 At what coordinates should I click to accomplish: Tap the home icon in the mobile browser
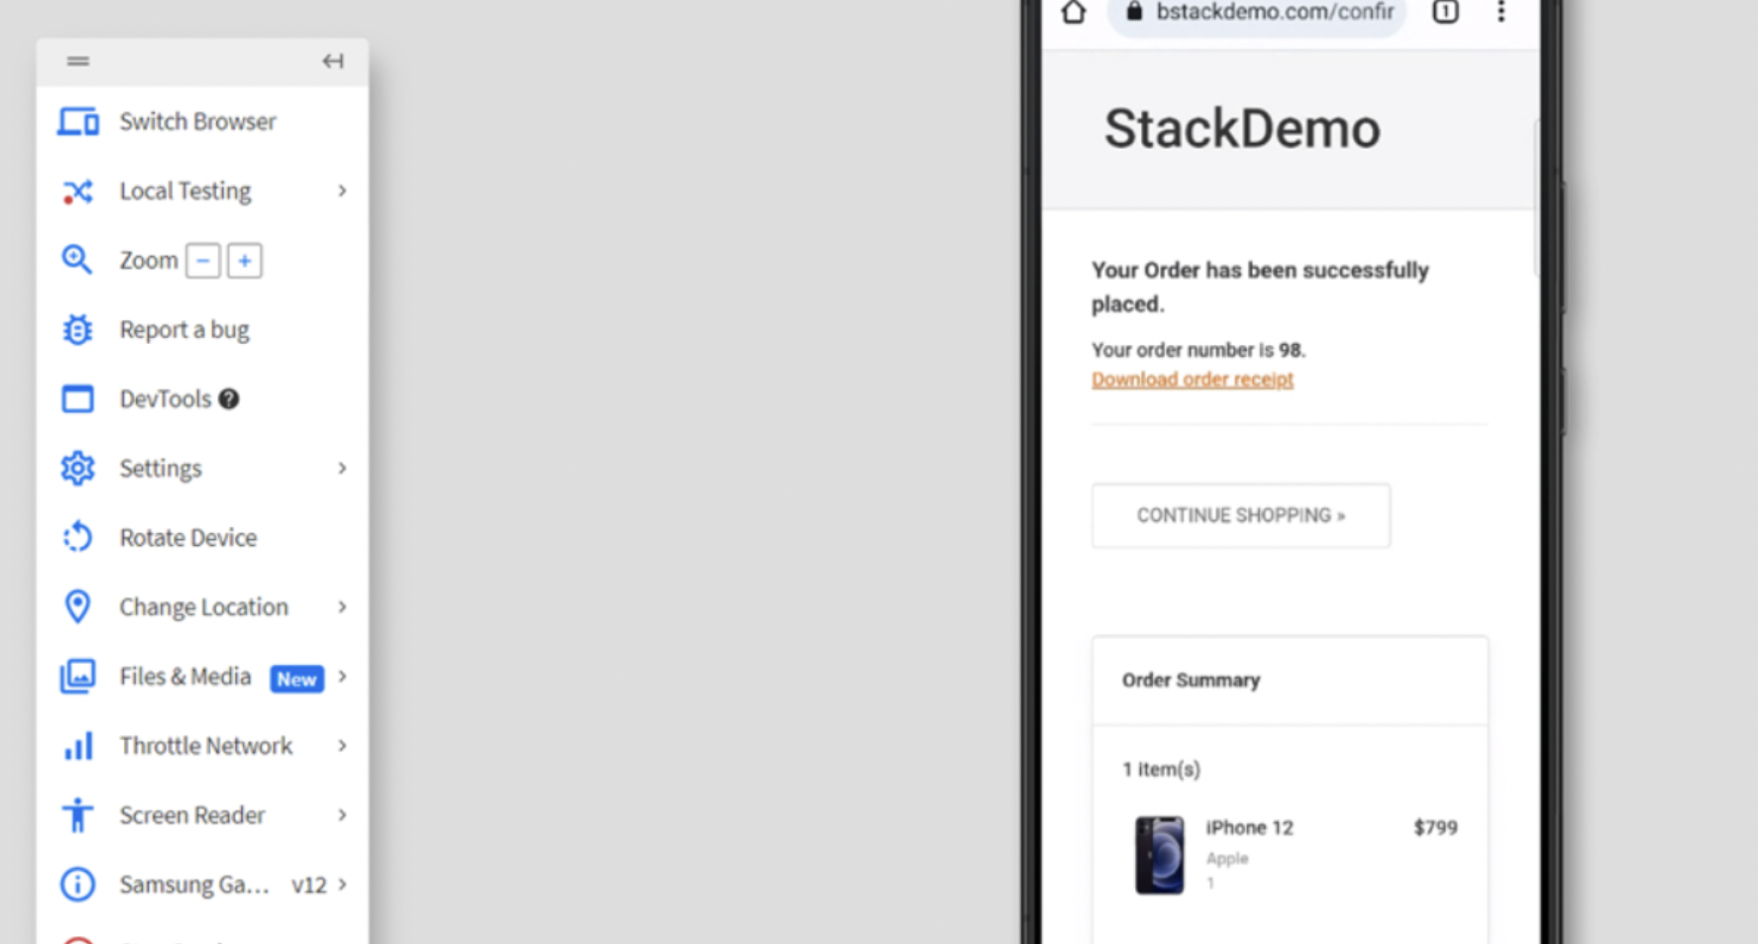tap(1074, 13)
